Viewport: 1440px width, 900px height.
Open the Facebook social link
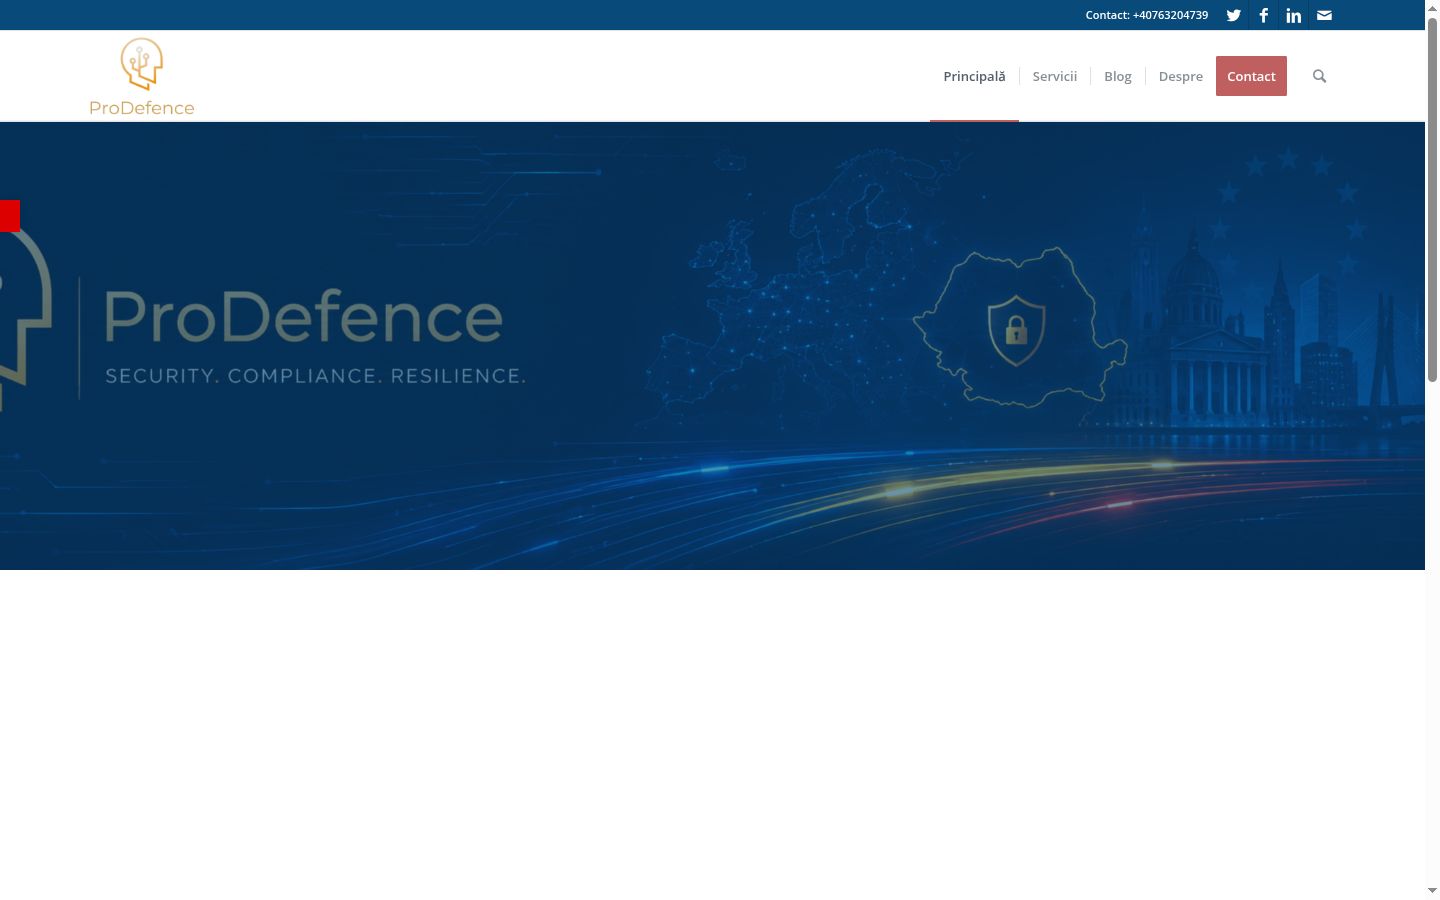click(x=1263, y=15)
